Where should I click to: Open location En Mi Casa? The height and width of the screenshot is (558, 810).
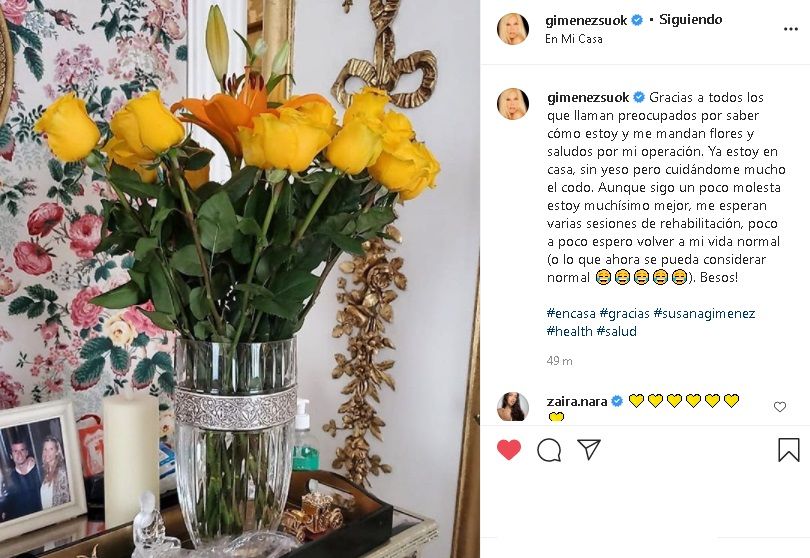pyautogui.click(x=573, y=39)
